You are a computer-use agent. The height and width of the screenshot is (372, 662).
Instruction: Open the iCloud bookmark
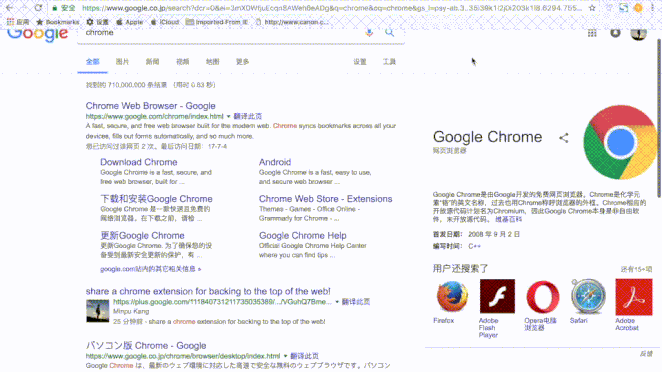165,22
